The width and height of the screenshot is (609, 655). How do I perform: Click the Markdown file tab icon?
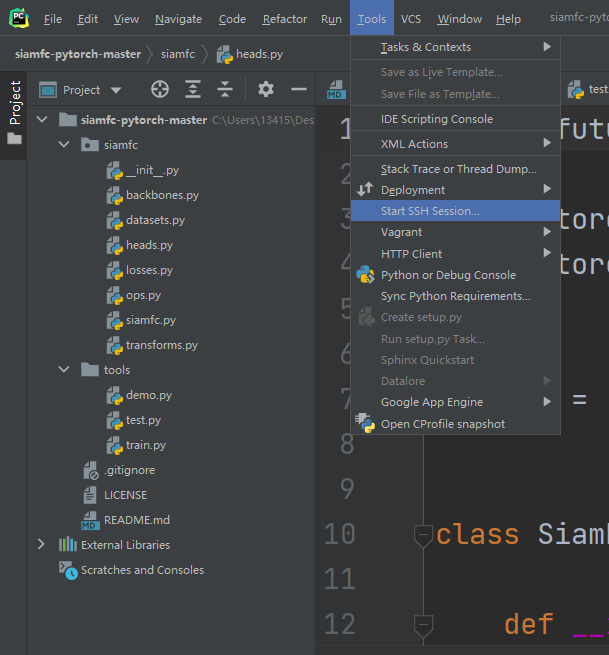(336, 90)
